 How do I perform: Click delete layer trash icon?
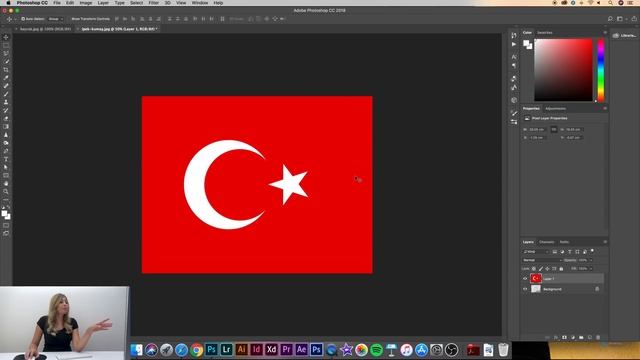coord(598,338)
